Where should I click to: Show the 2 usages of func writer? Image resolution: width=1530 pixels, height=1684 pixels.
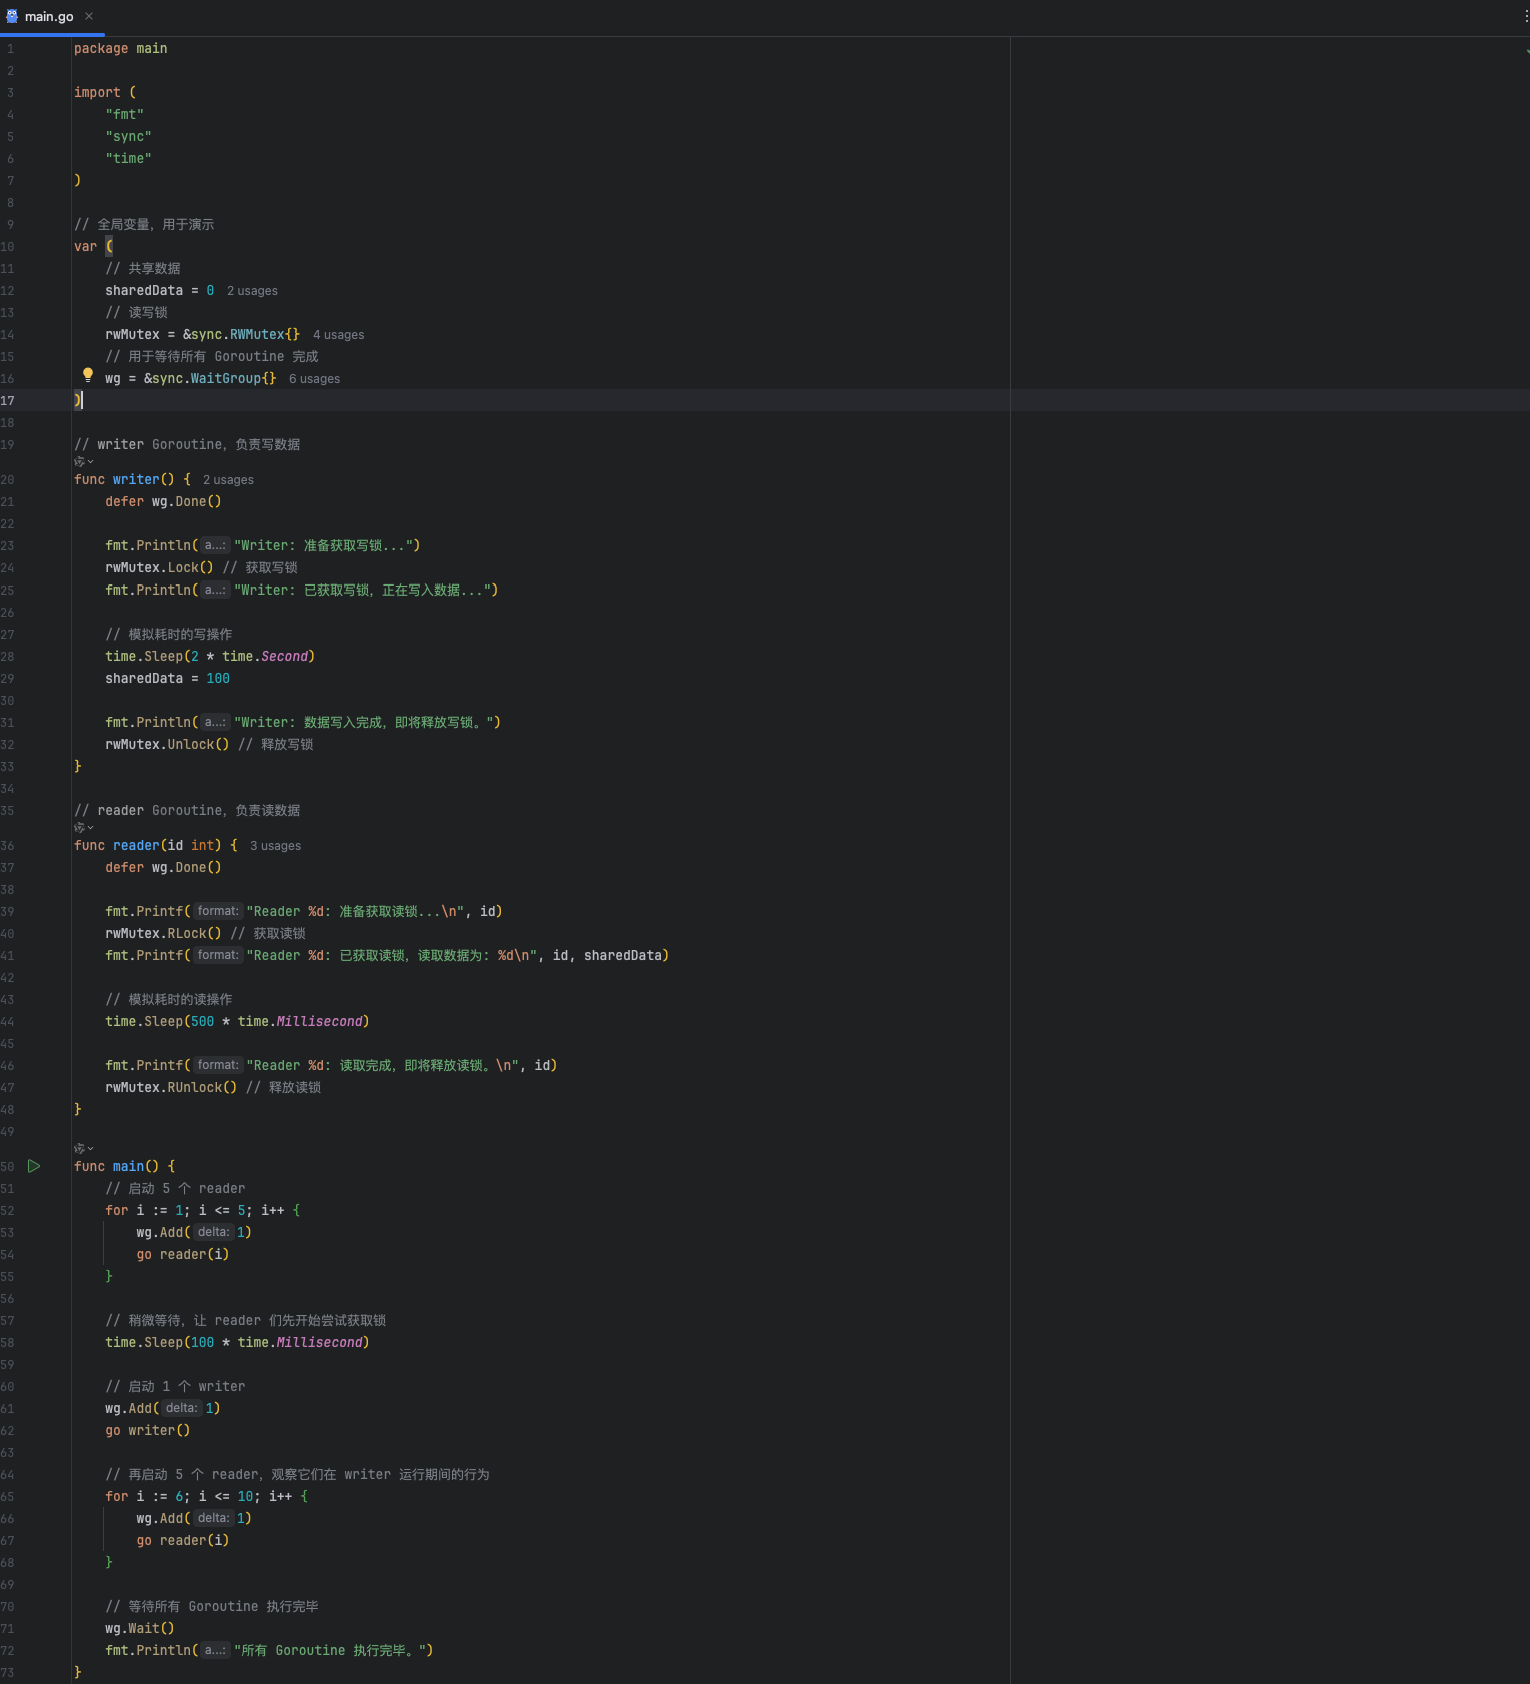click(228, 480)
